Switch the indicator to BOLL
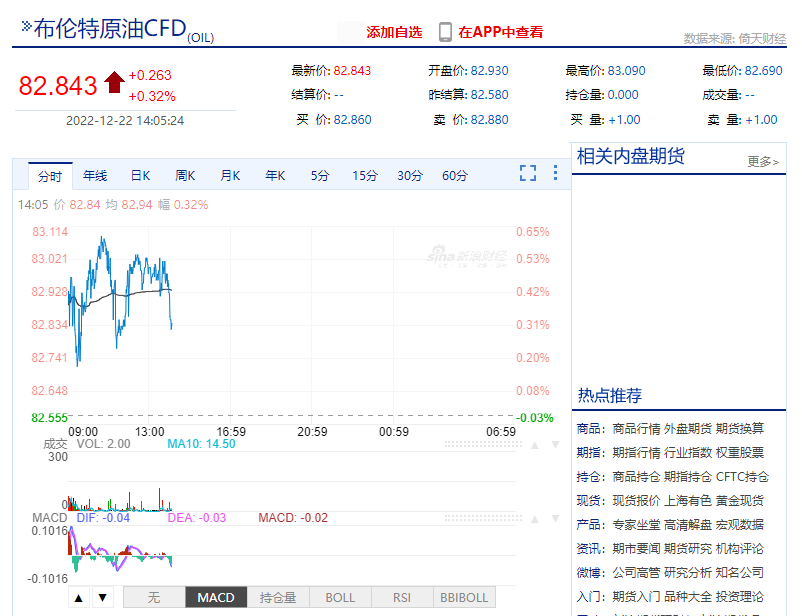The width and height of the screenshot is (802, 616). tap(340, 596)
